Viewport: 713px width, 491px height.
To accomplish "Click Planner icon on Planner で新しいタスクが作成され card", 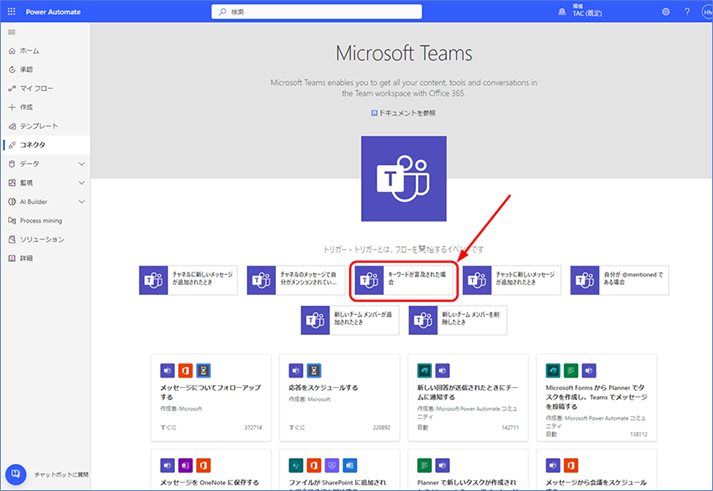I will coord(424,465).
